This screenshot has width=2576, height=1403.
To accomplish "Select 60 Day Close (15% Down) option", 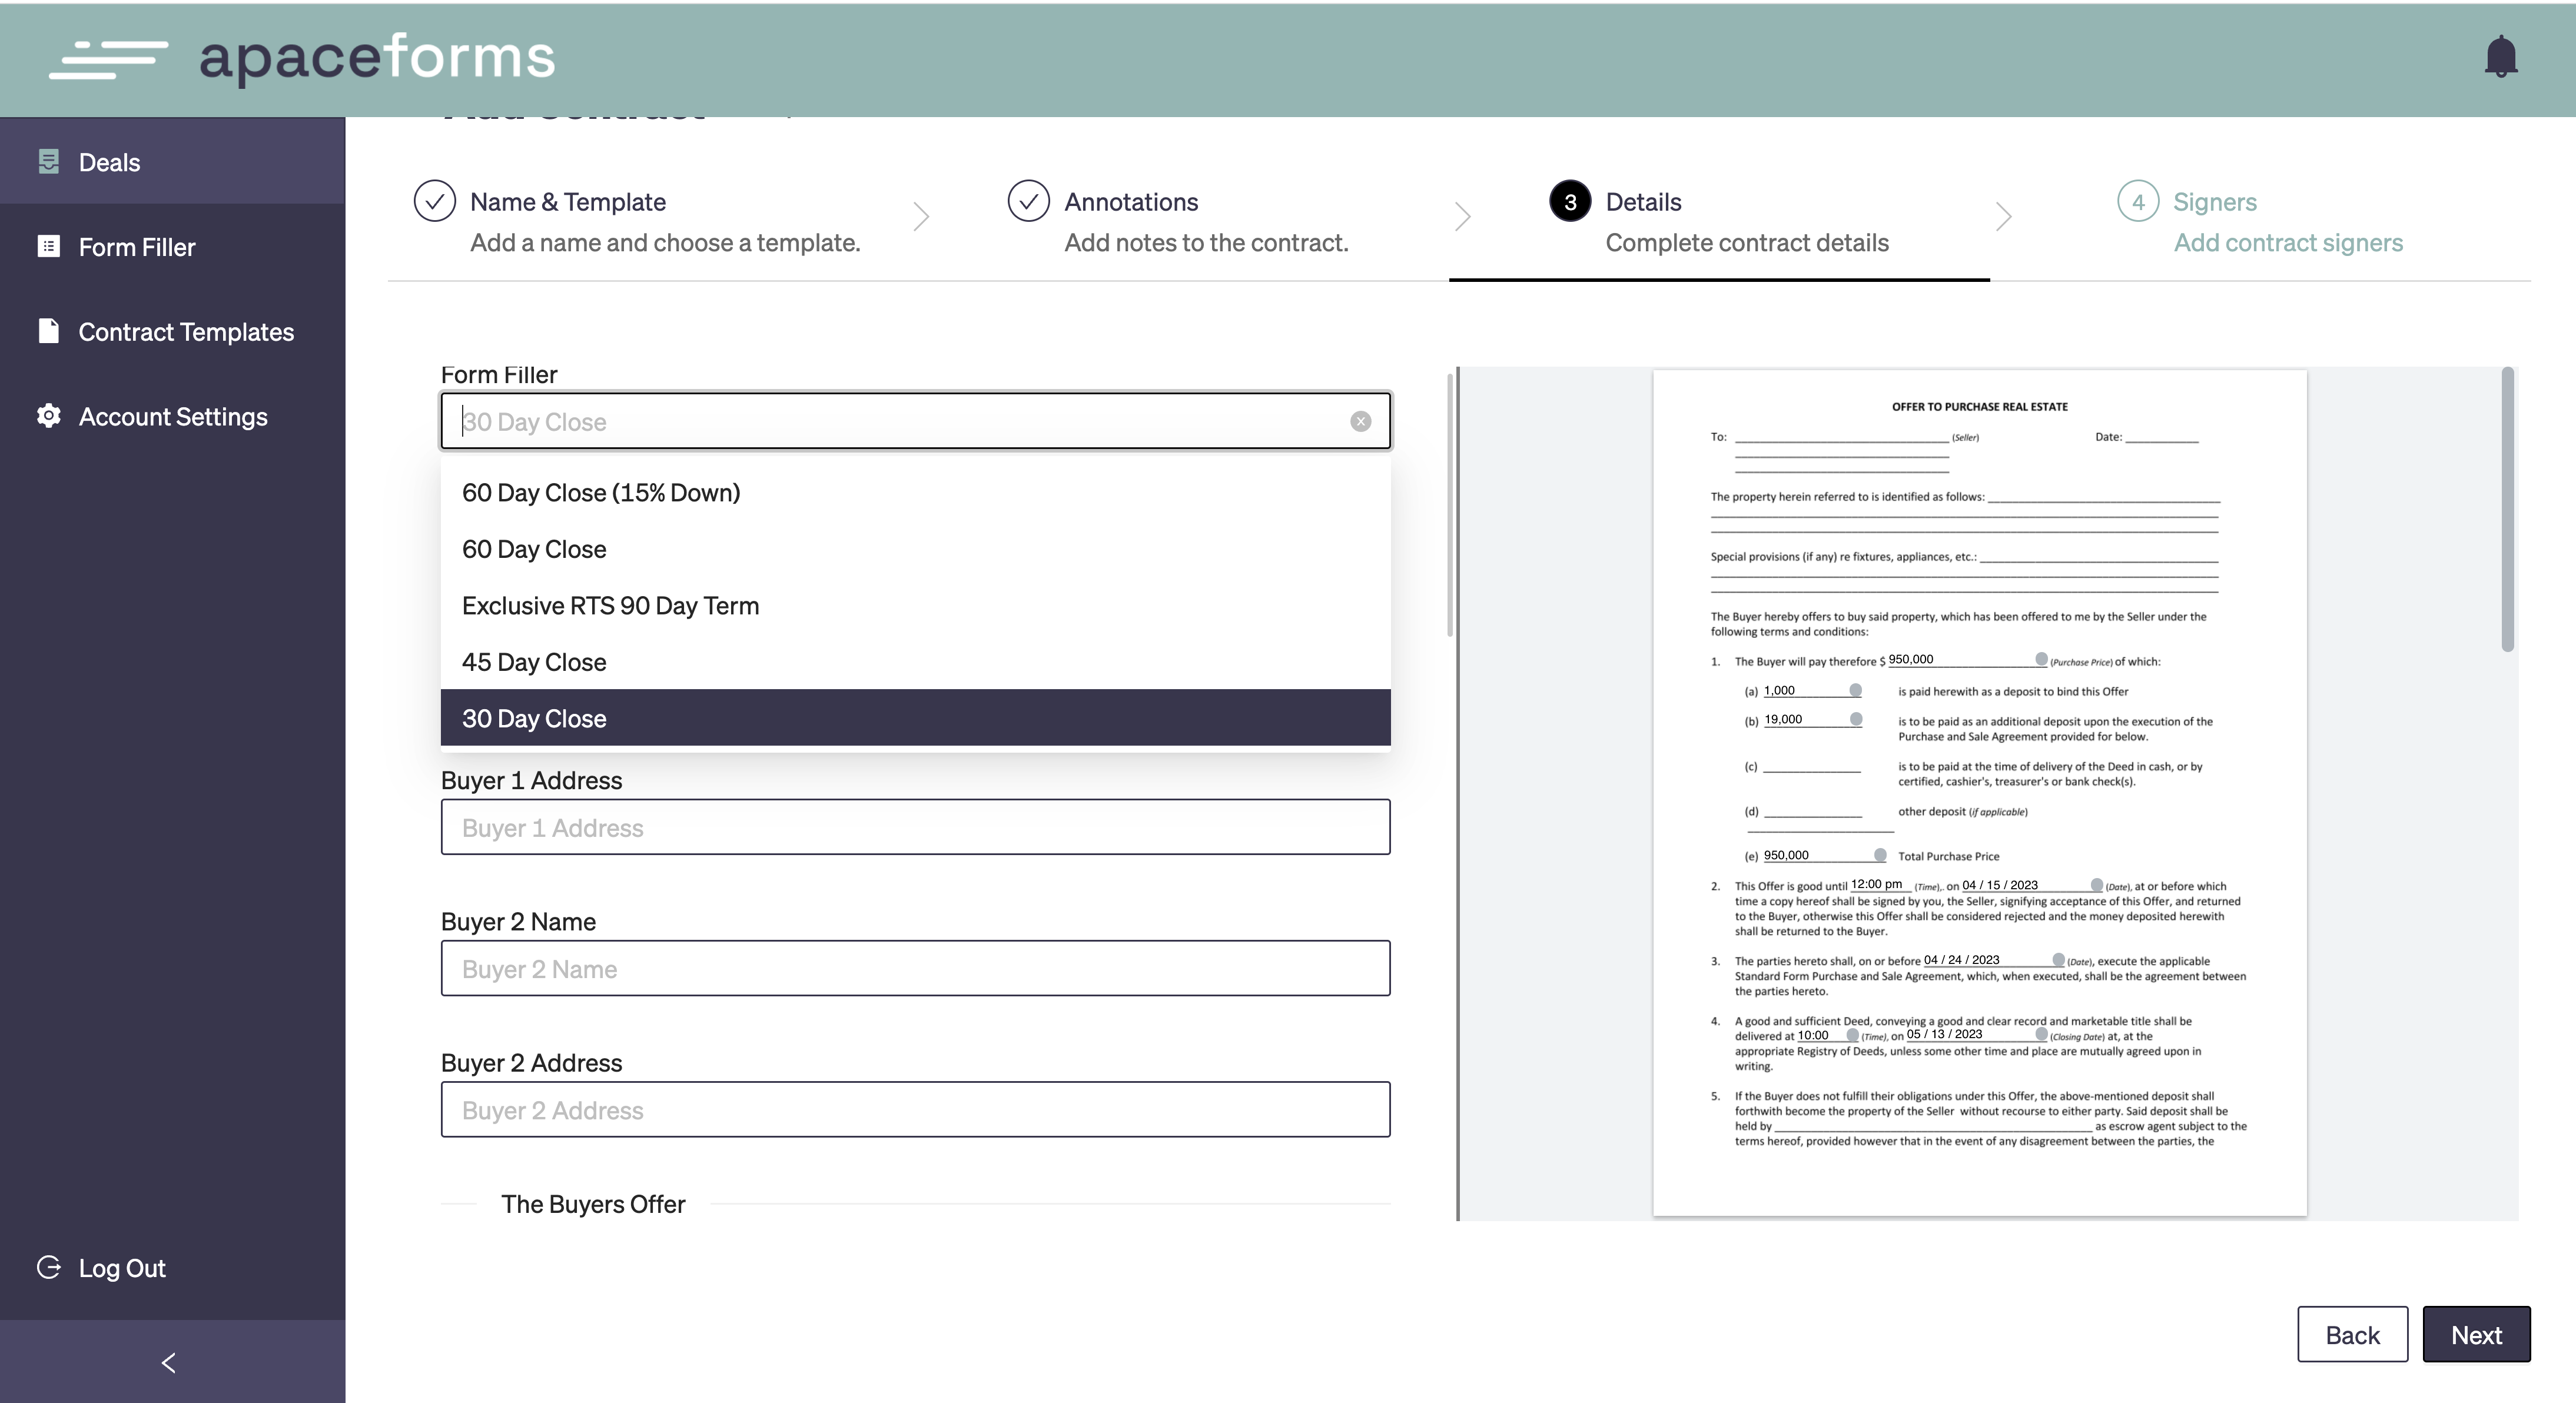I will tap(600, 493).
